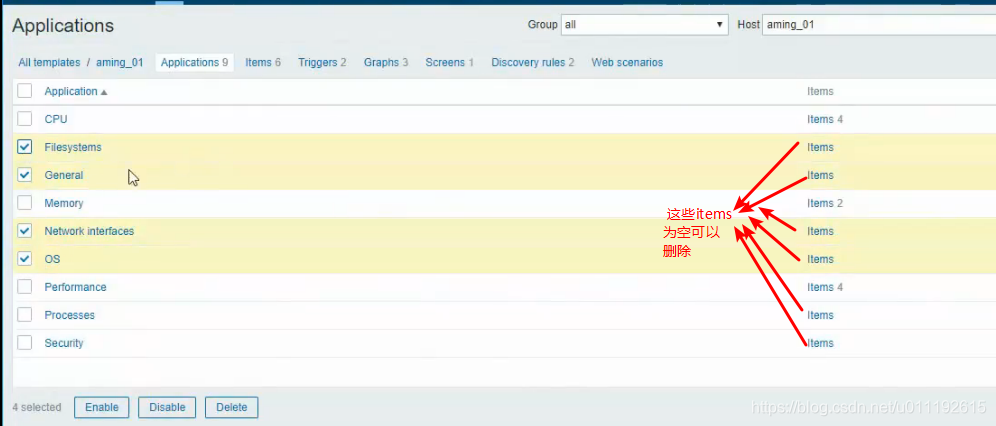
Task: Check the Processes application checkbox
Action: click(x=25, y=314)
